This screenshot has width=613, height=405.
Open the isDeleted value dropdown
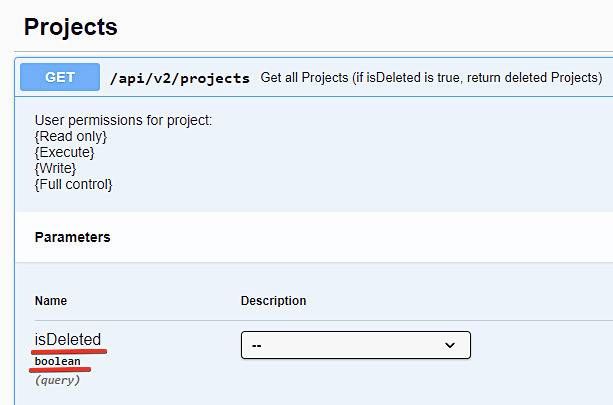[356, 345]
